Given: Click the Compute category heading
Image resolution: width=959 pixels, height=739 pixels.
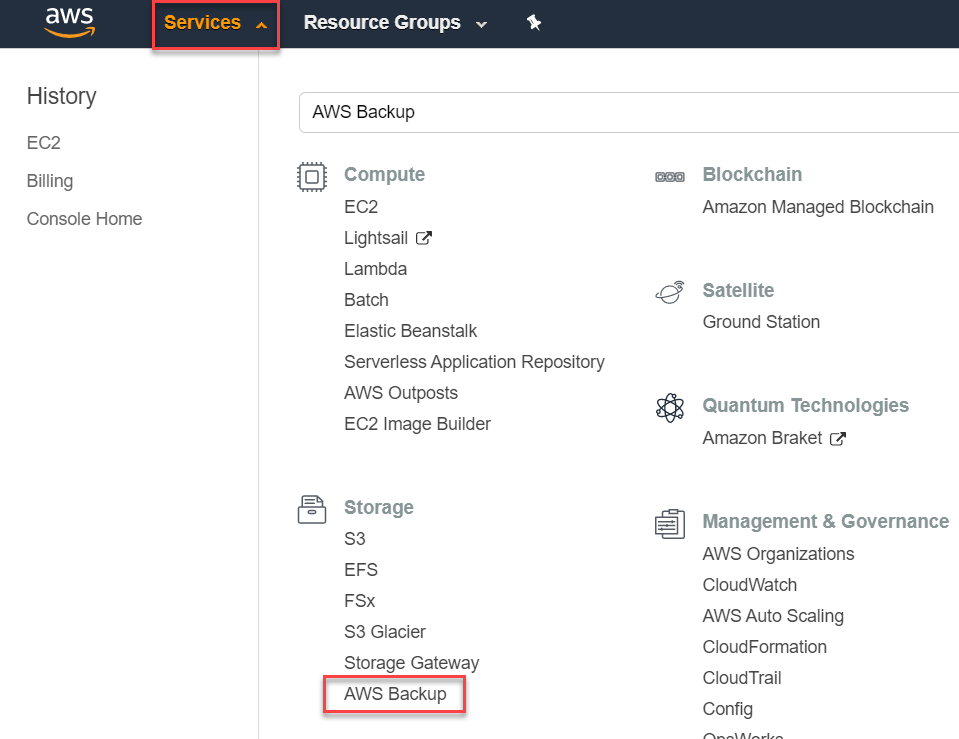Looking at the screenshot, I should click(x=384, y=174).
